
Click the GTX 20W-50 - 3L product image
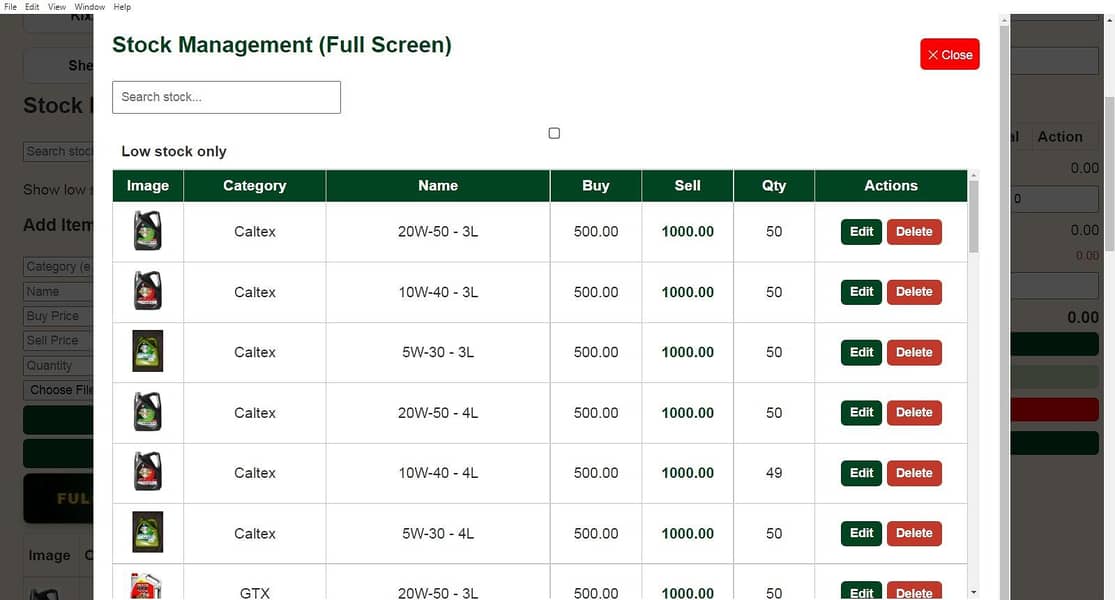coord(146,586)
